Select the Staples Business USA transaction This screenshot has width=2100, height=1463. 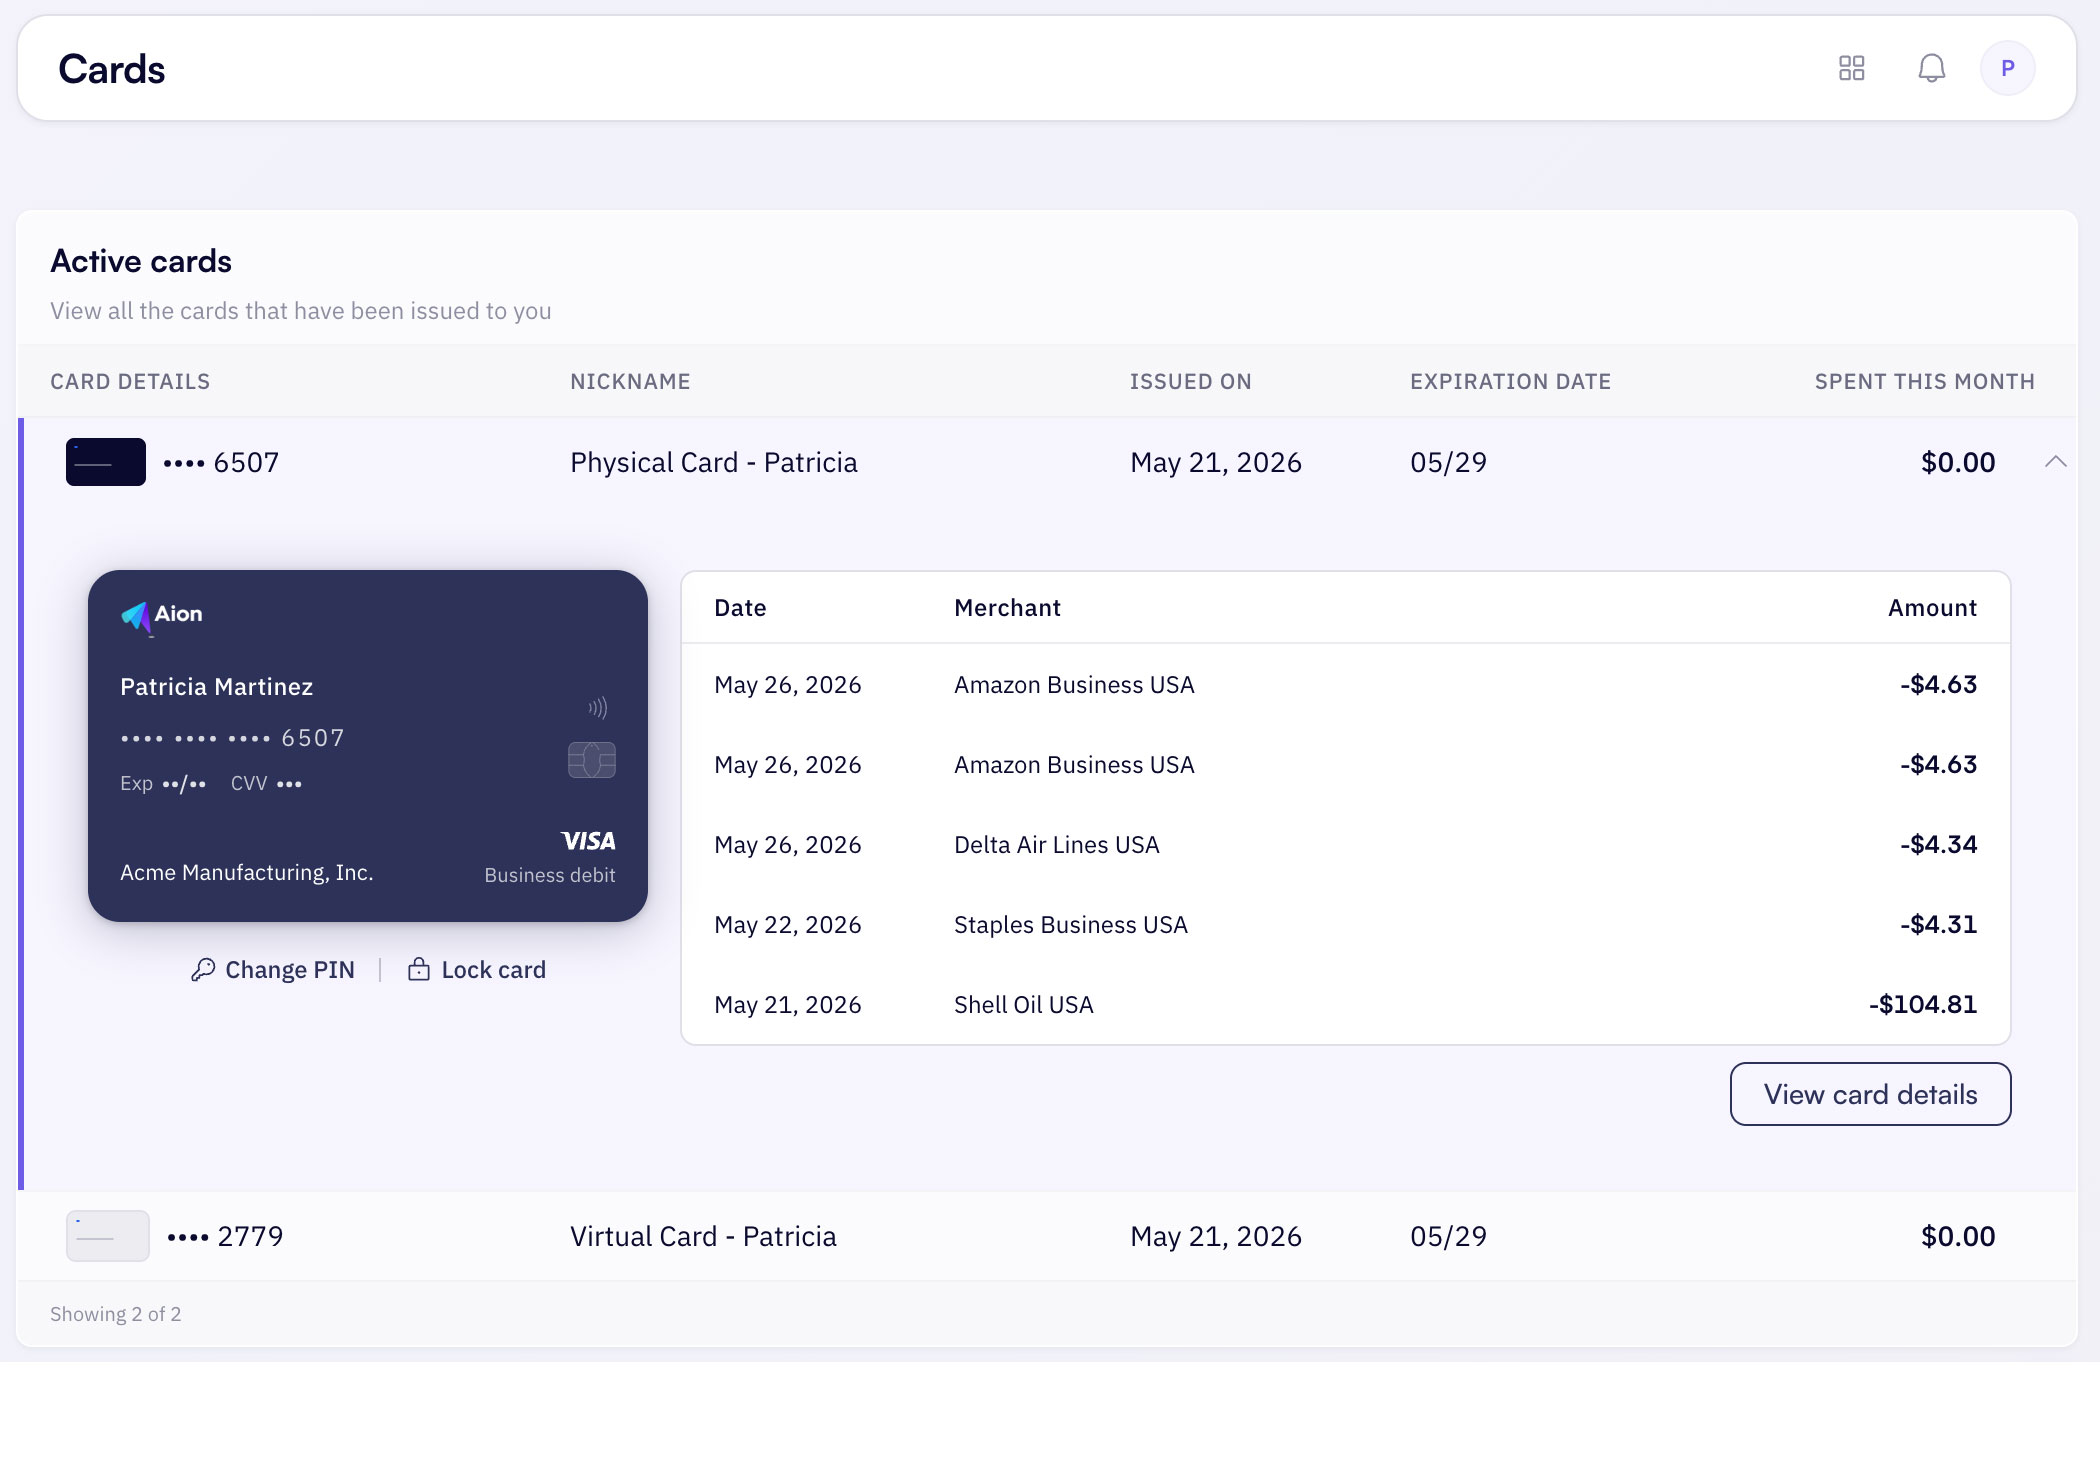click(x=1345, y=925)
